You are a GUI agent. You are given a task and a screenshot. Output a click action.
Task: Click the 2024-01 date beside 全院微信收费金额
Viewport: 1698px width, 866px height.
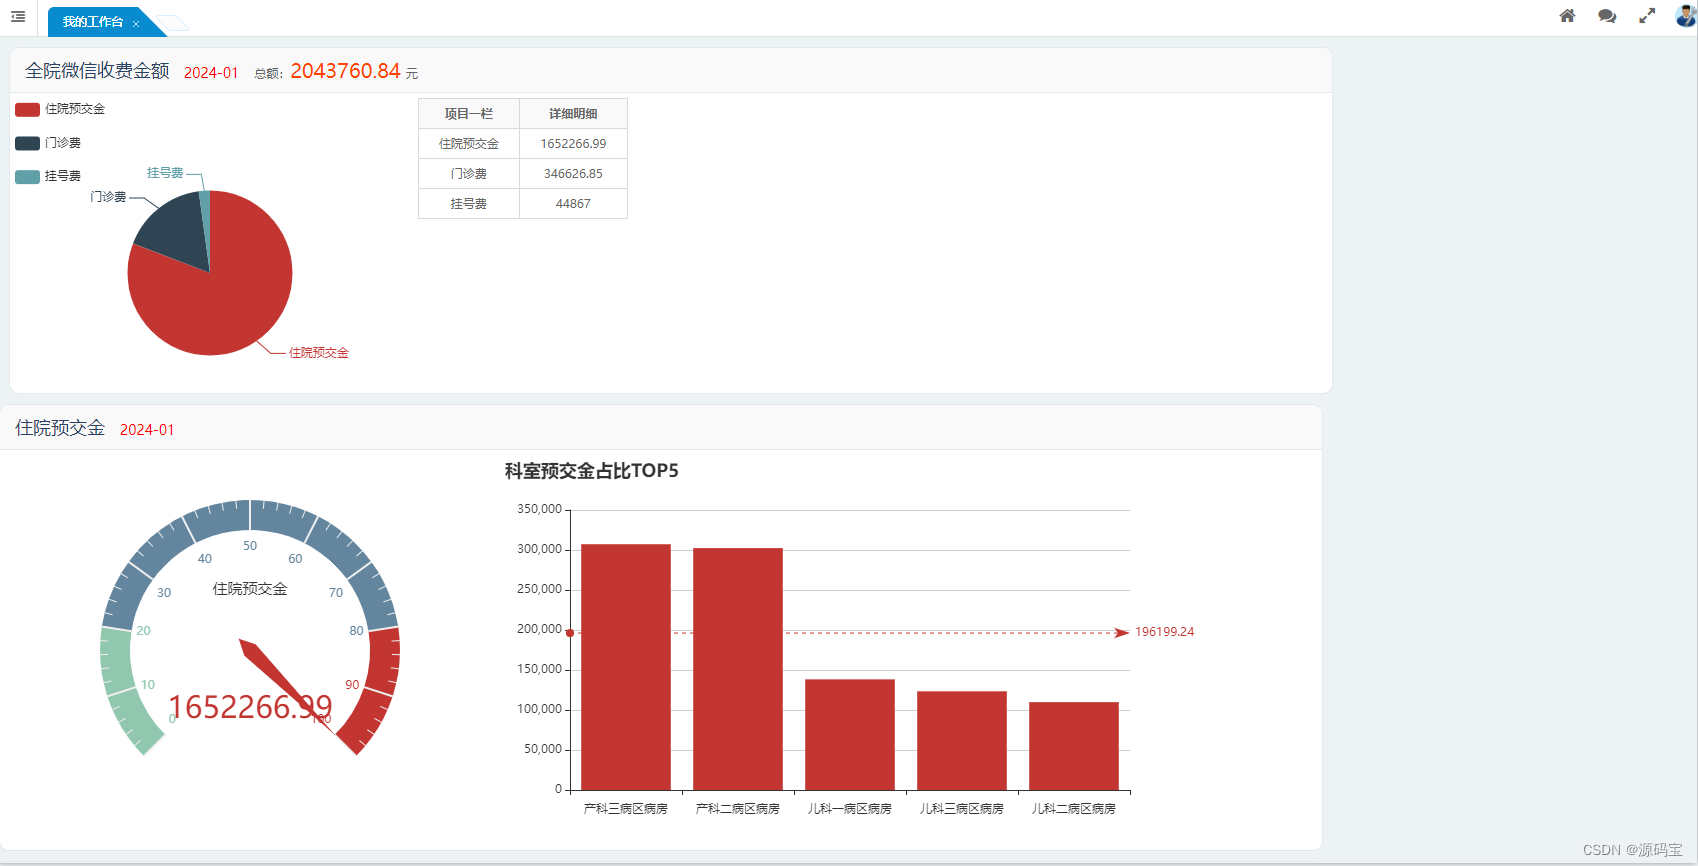pyautogui.click(x=211, y=73)
